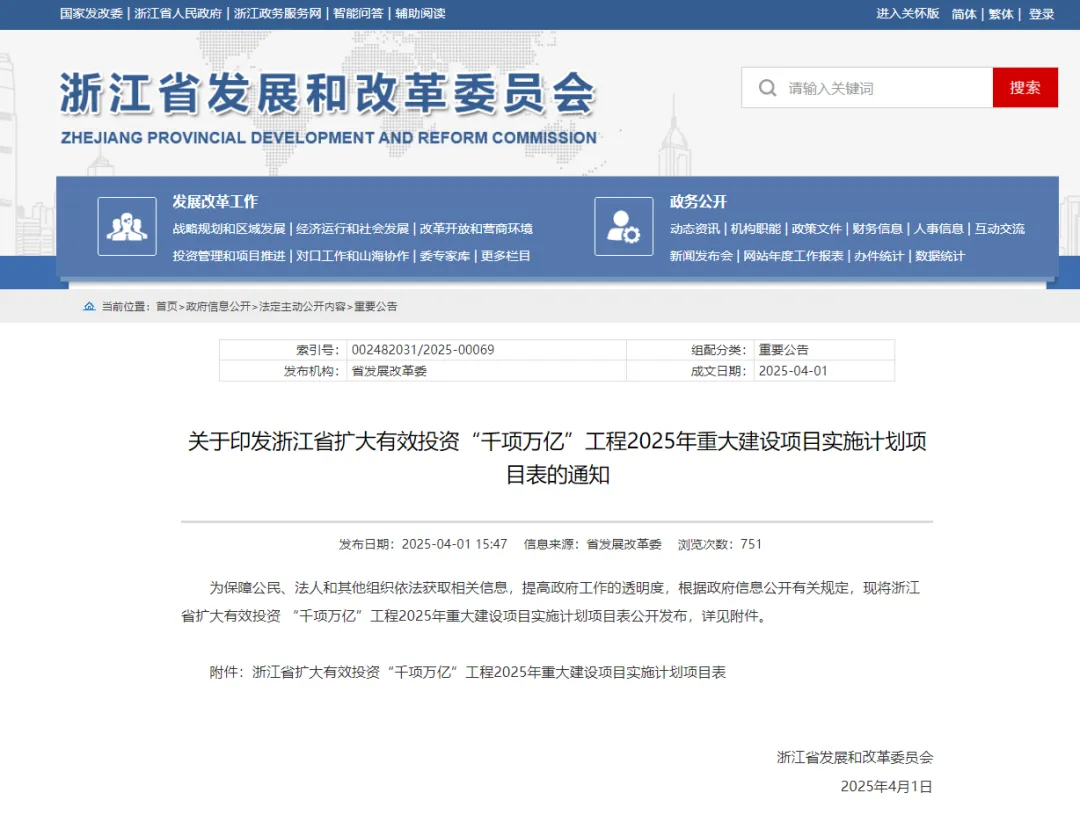
Task: Click 登录 to sign in
Action: (x=1041, y=14)
